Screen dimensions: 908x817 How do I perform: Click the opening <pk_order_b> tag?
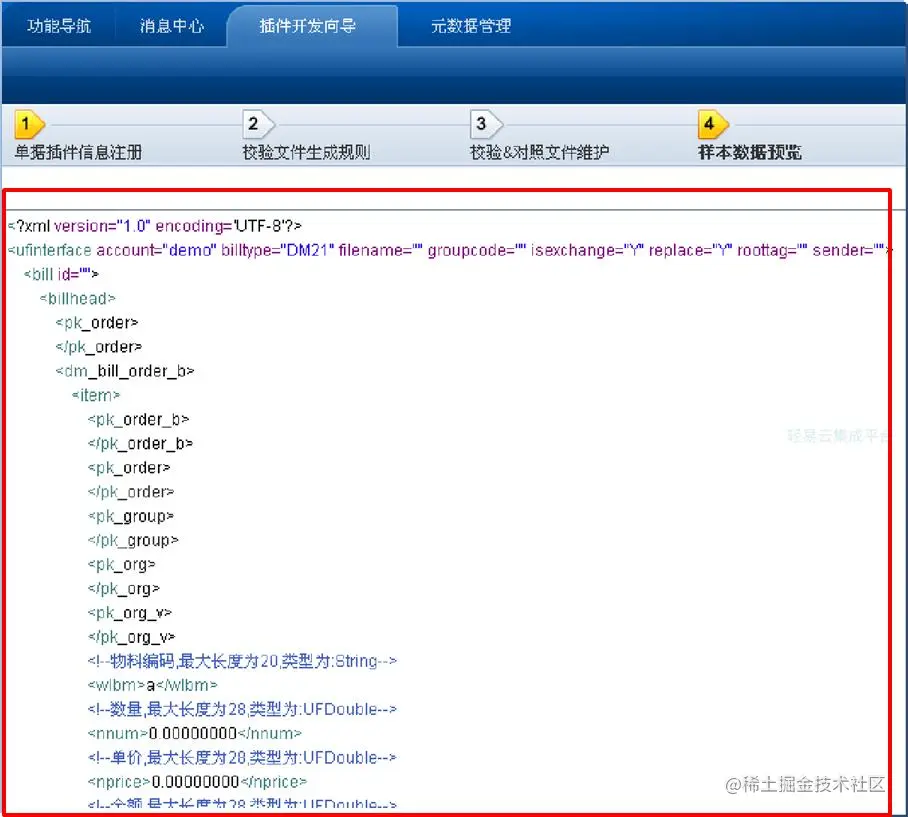coord(138,419)
